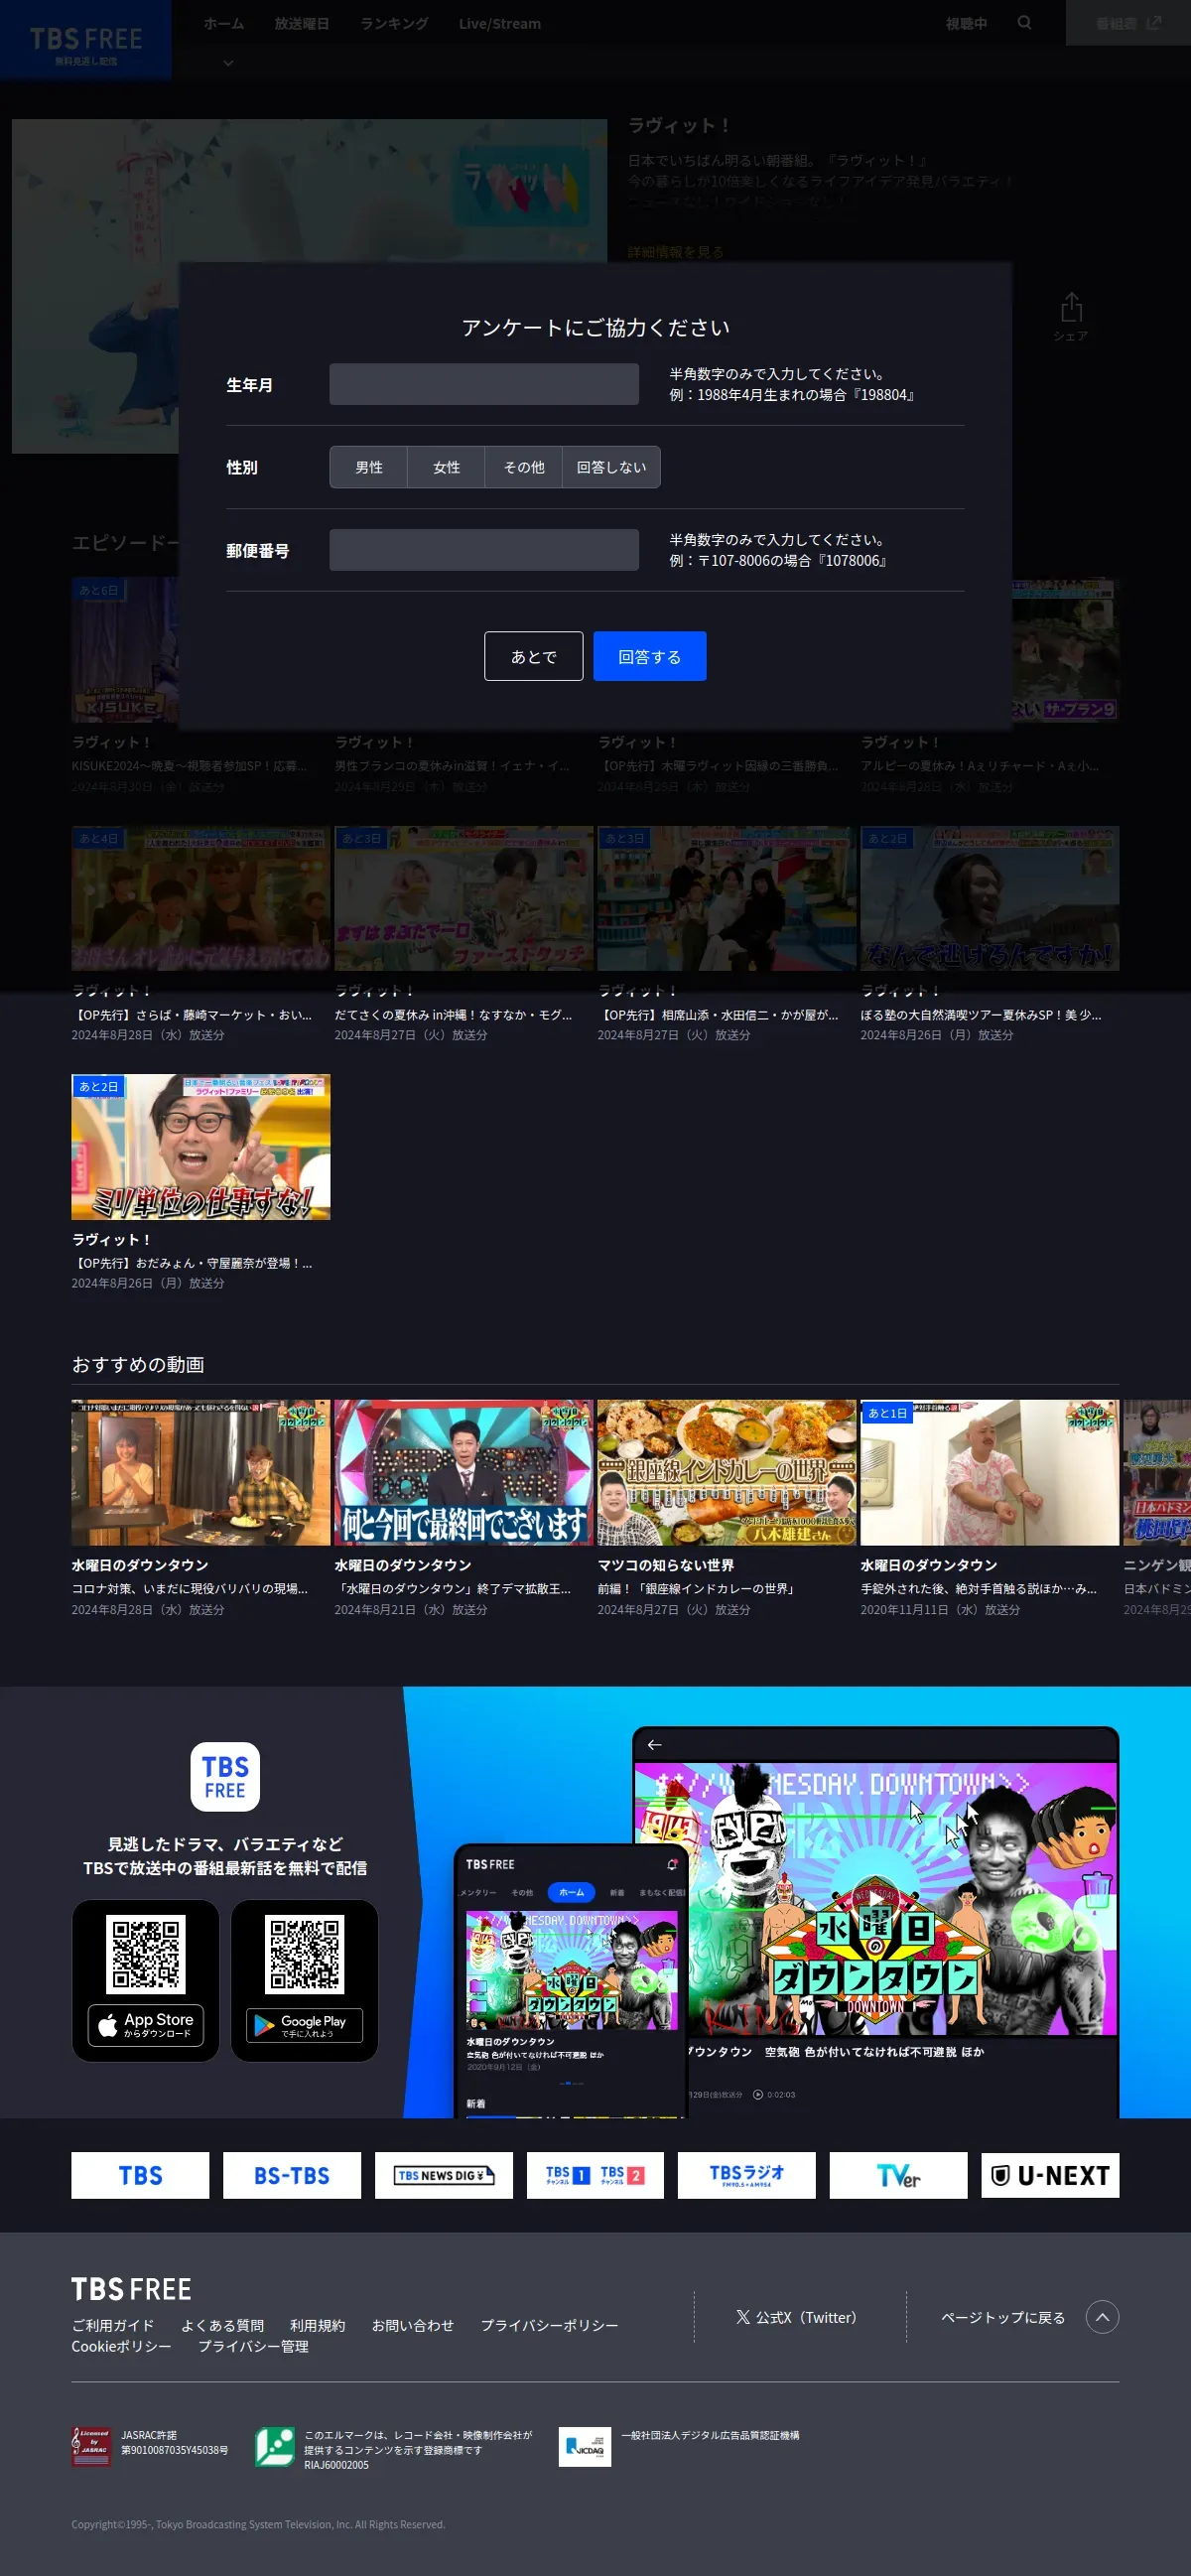Click the TBS FREE logo in header
The height and width of the screenshot is (2576, 1191).
(86, 40)
